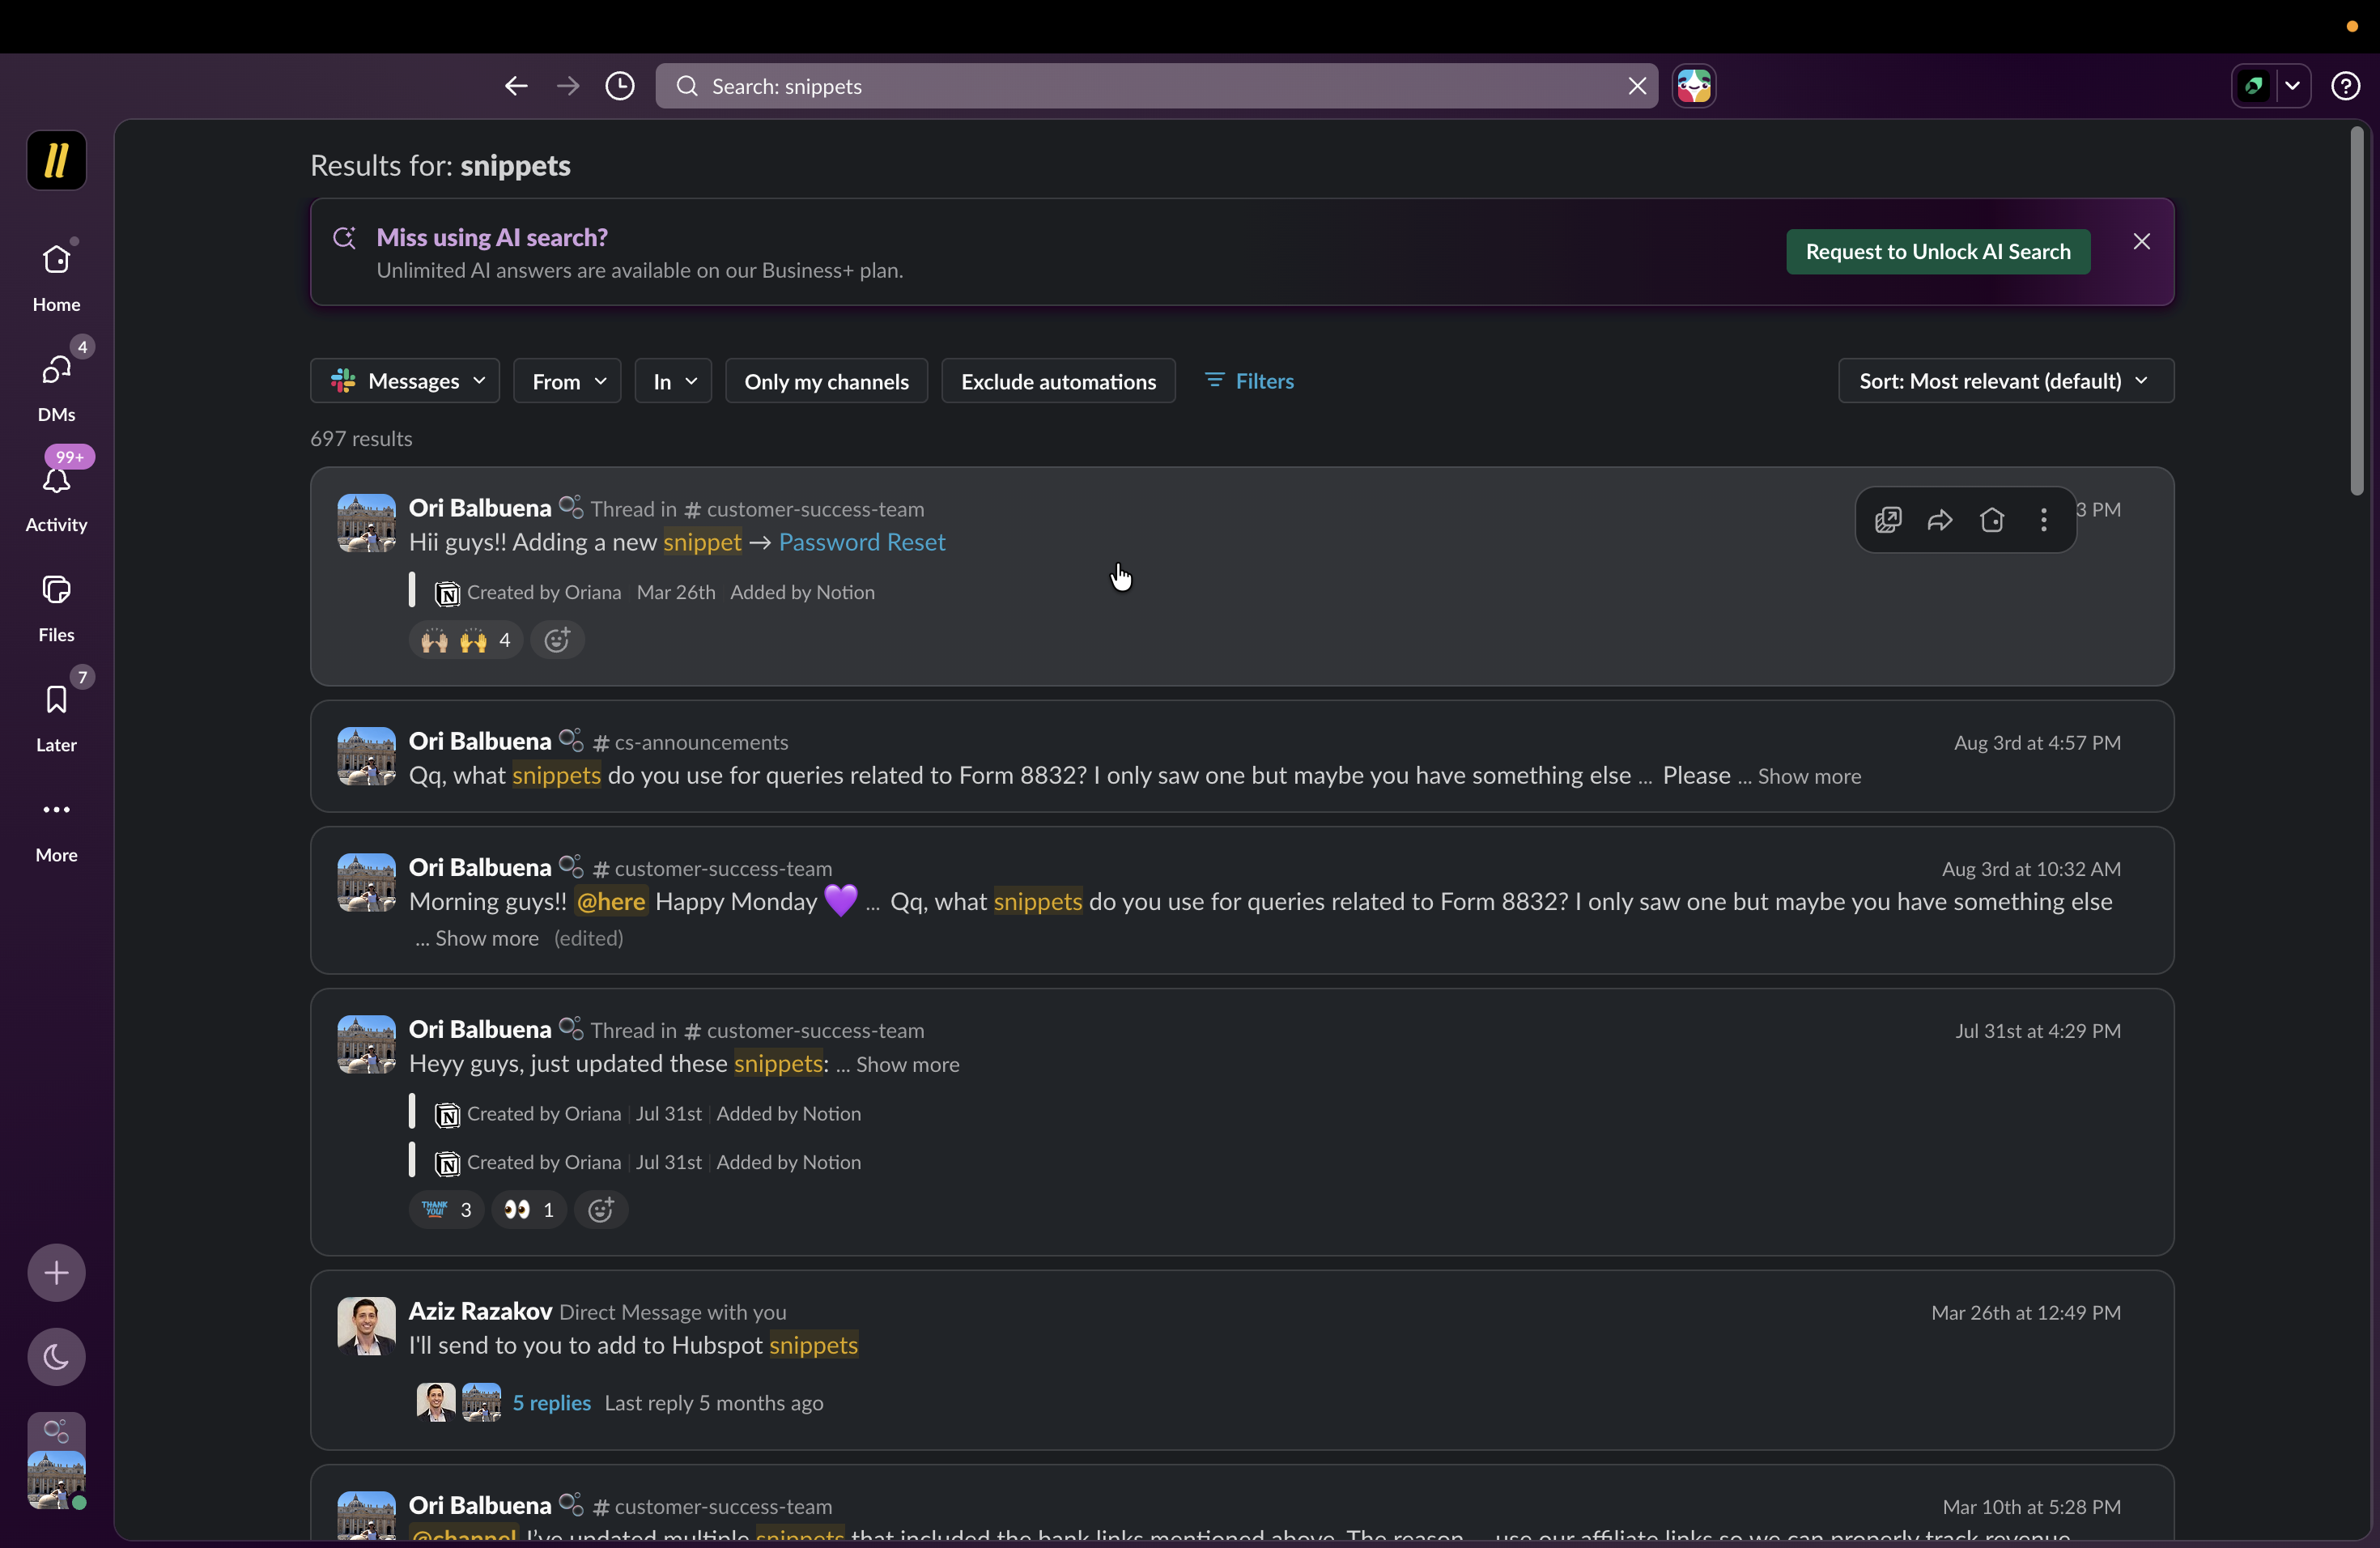2380x1548 pixels.
Task: Click the 'Aug 3rd at 4:57 PM' timestamp
Action: (2037, 743)
